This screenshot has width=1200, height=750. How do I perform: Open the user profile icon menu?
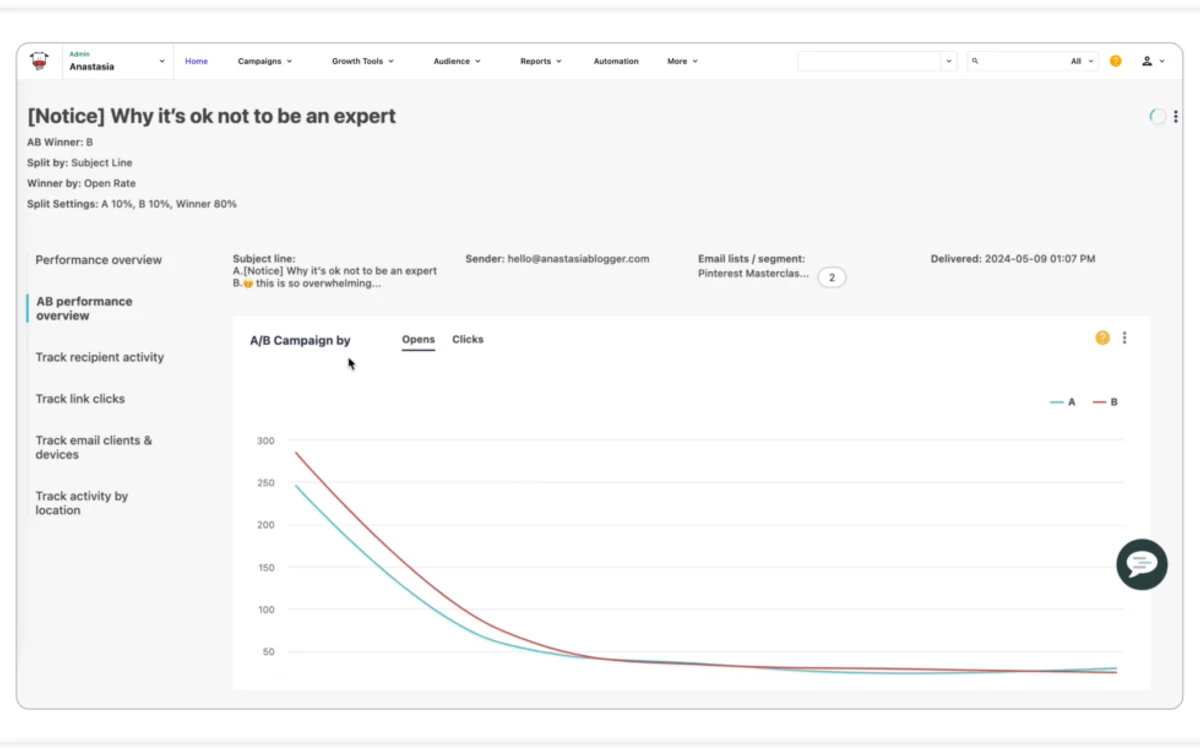pyautogui.click(x=1153, y=61)
